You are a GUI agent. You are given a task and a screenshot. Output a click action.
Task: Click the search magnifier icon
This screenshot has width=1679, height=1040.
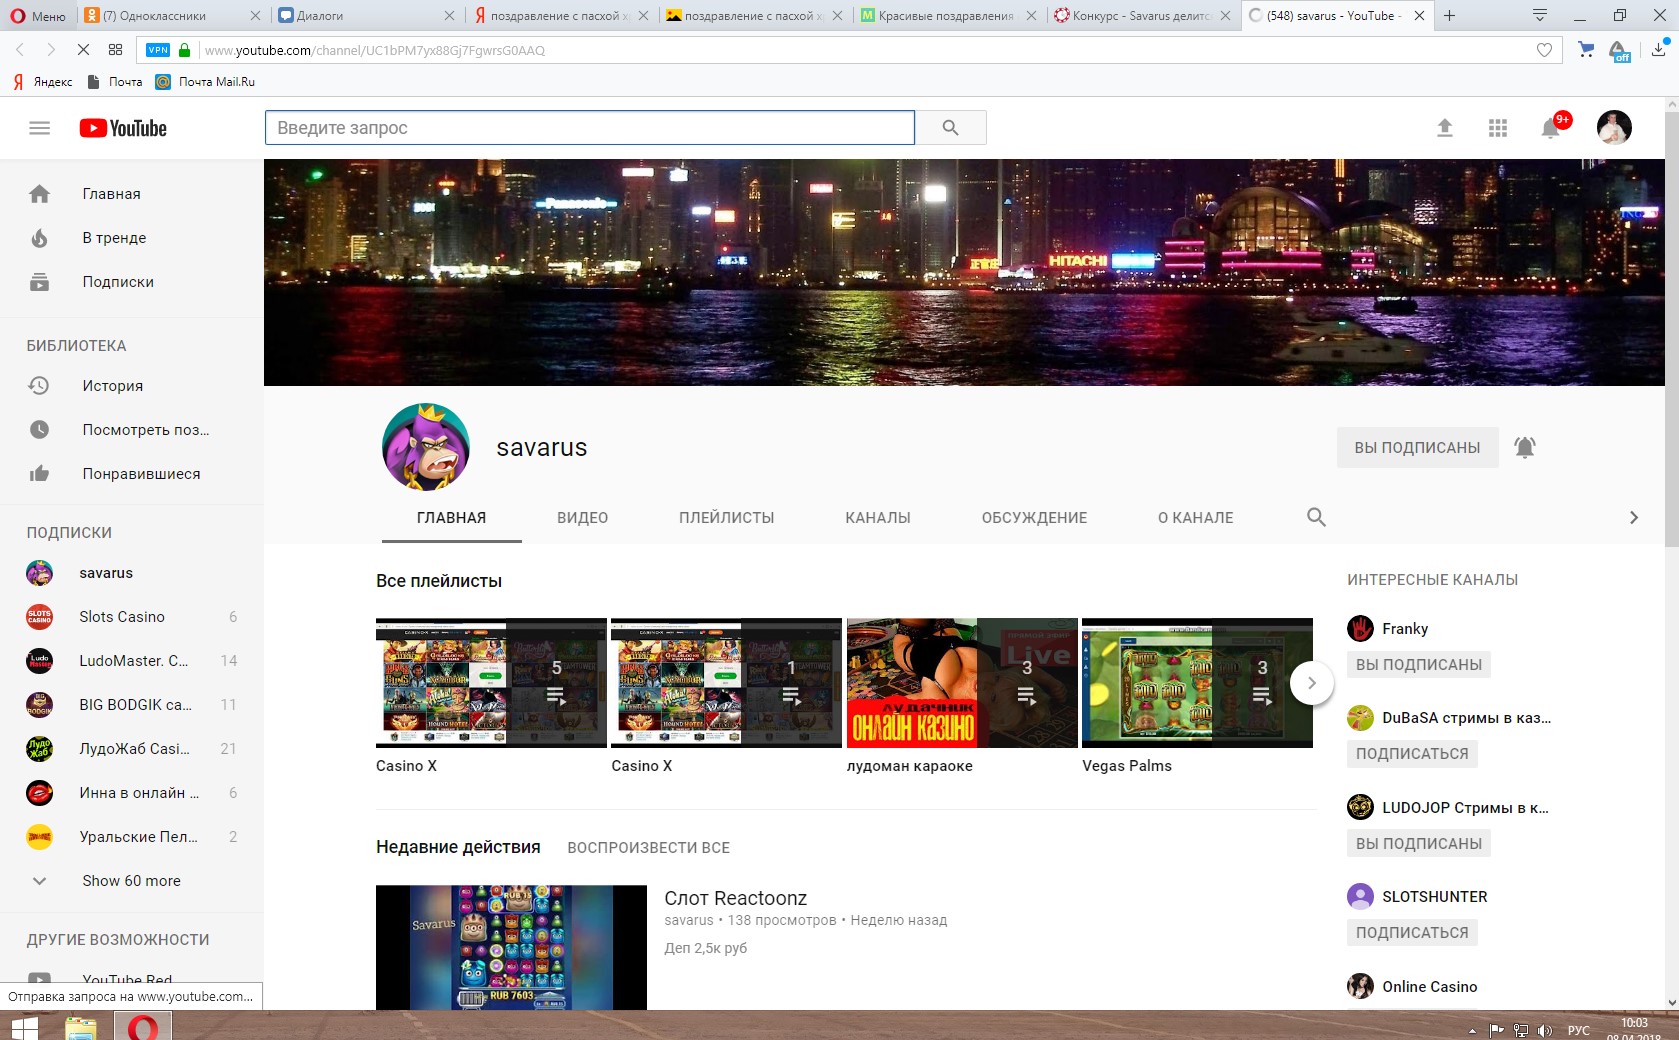pos(949,128)
